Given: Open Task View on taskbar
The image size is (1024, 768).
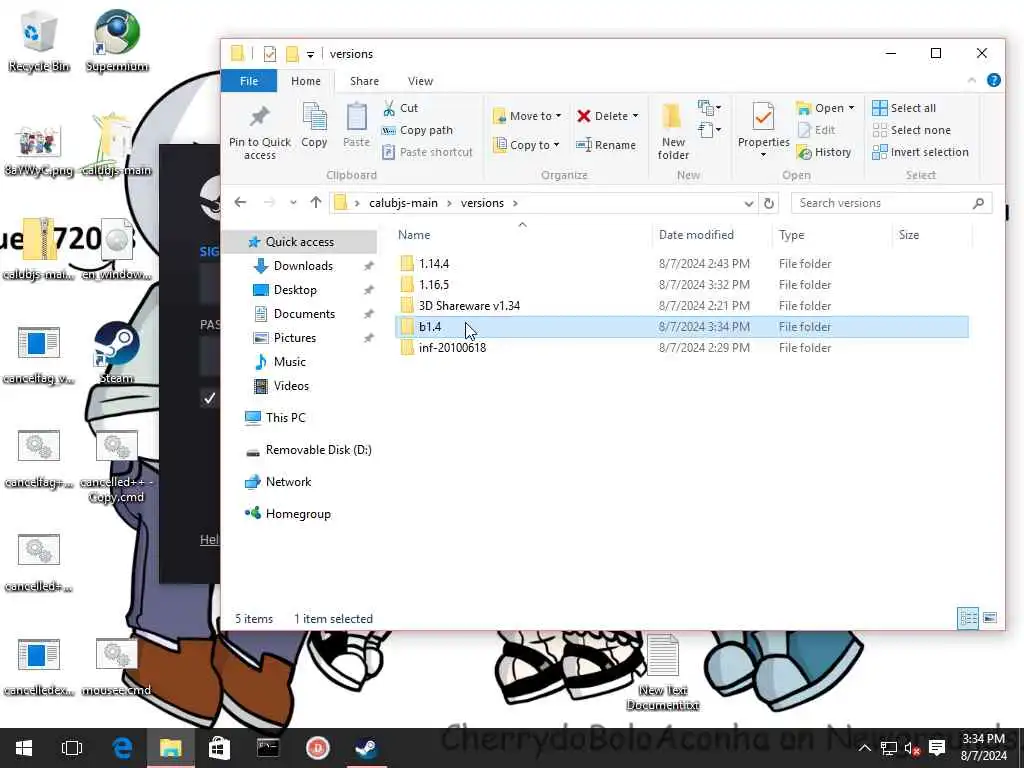Looking at the screenshot, I should (72, 748).
